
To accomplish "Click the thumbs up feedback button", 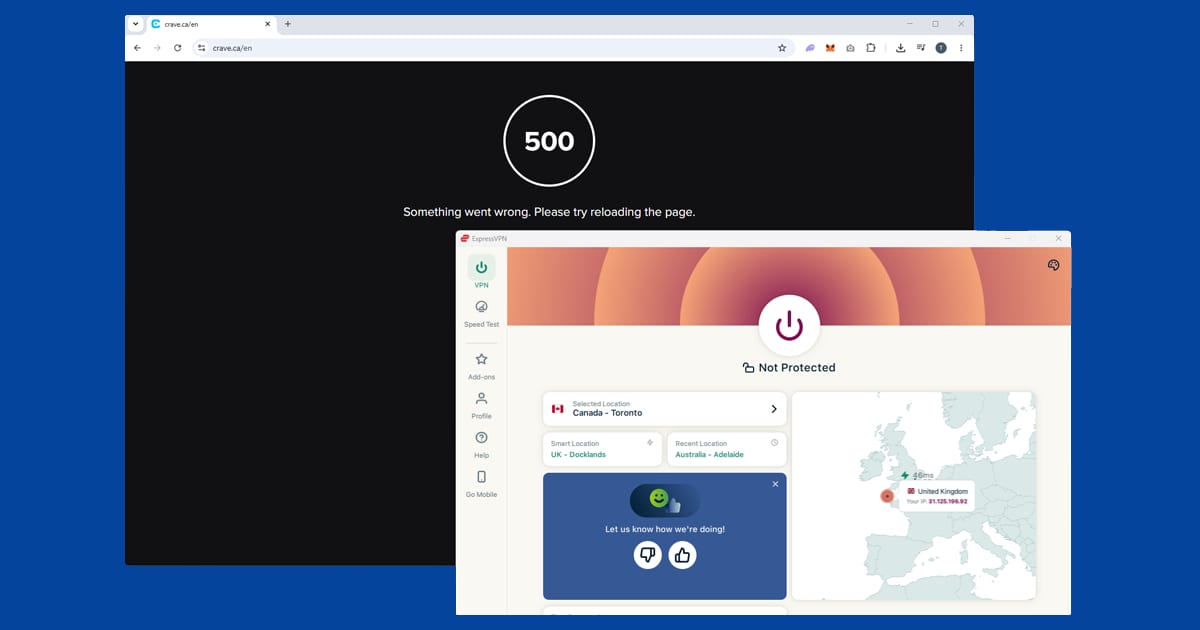I will (683, 555).
